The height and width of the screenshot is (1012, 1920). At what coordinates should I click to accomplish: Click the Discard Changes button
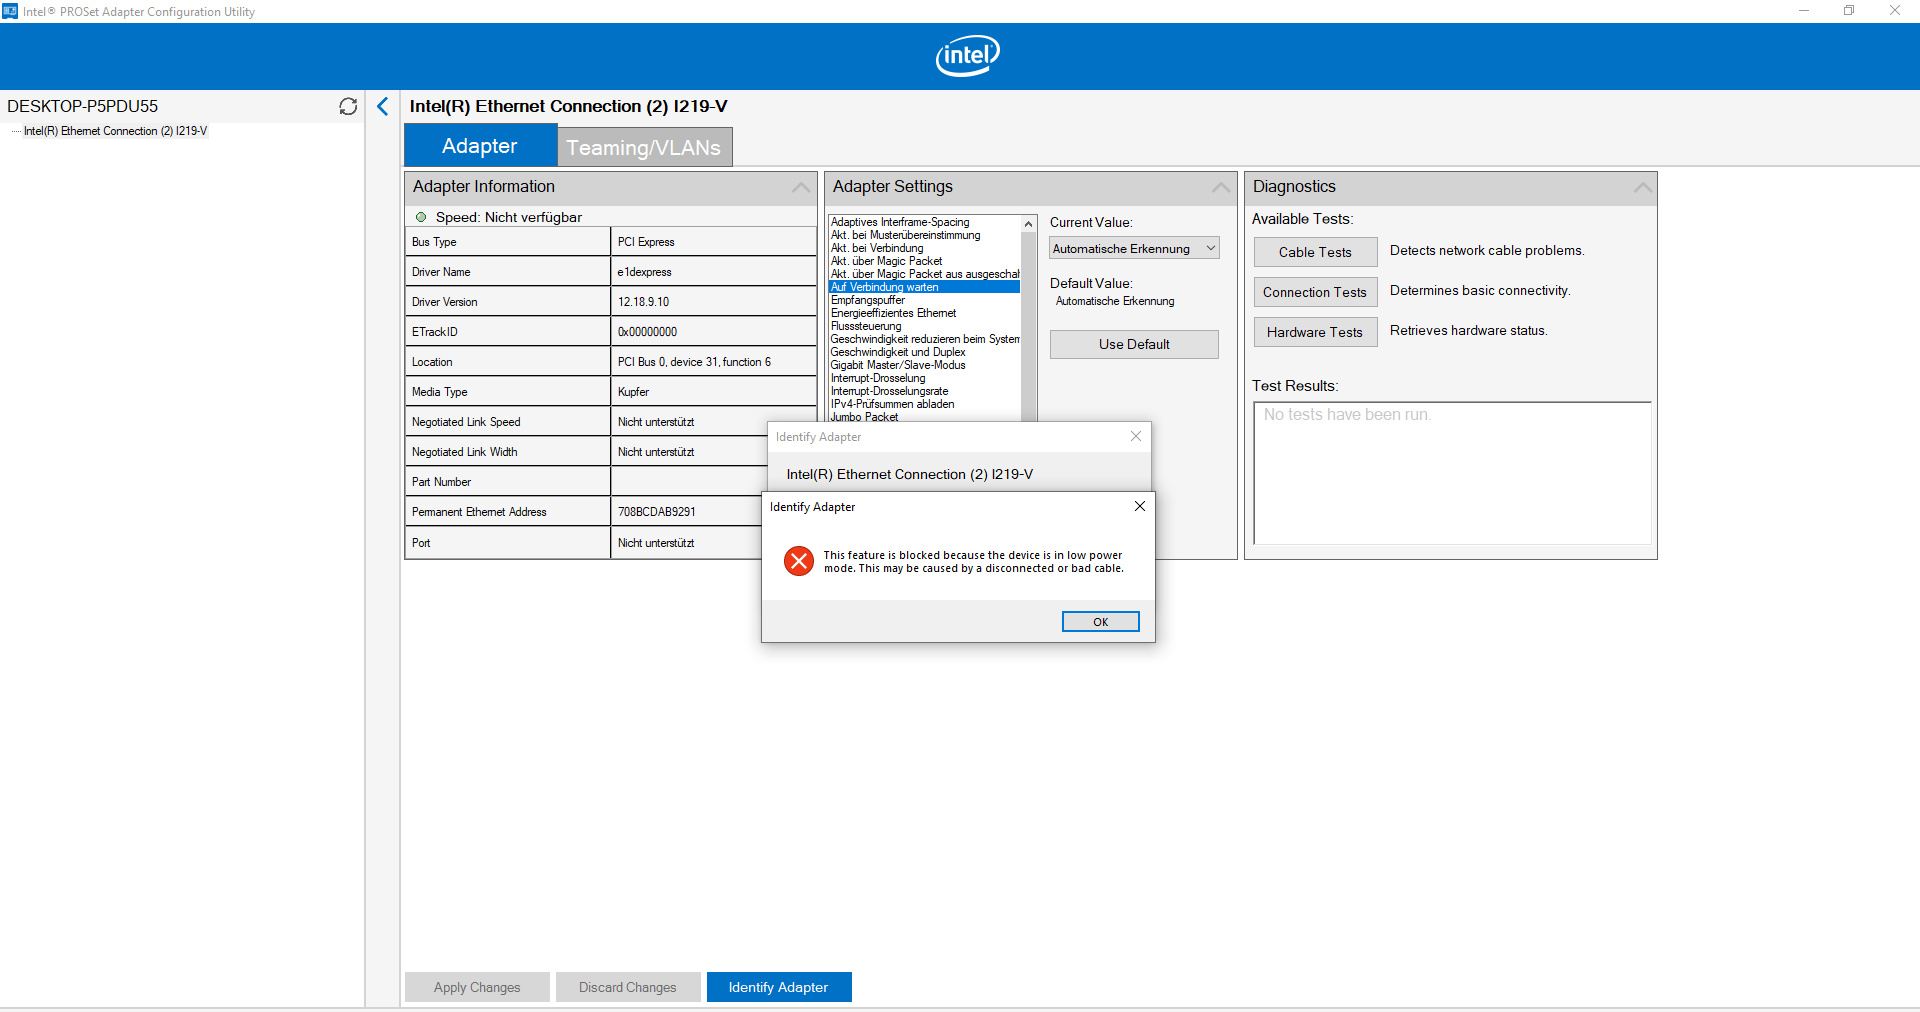[628, 987]
